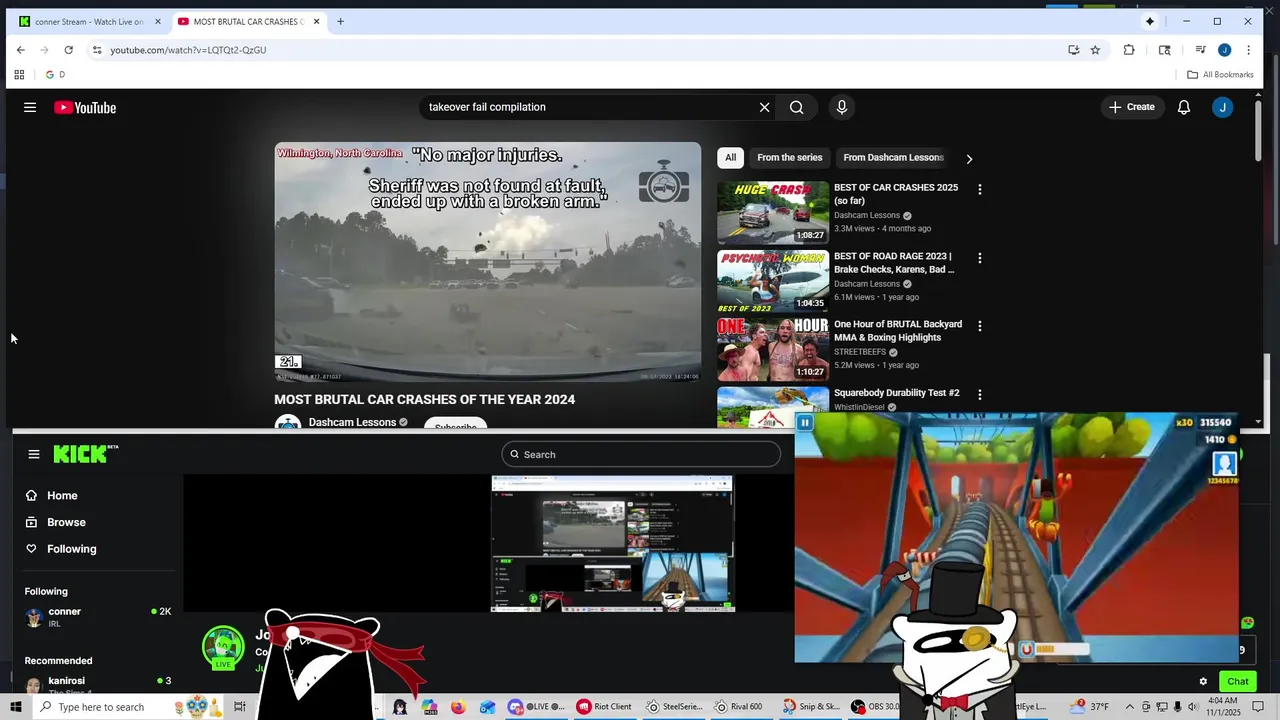Close the conner Stream browser tab
The height and width of the screenshot is (720, 1280).
pyautogui.click(x=157, y=21)
